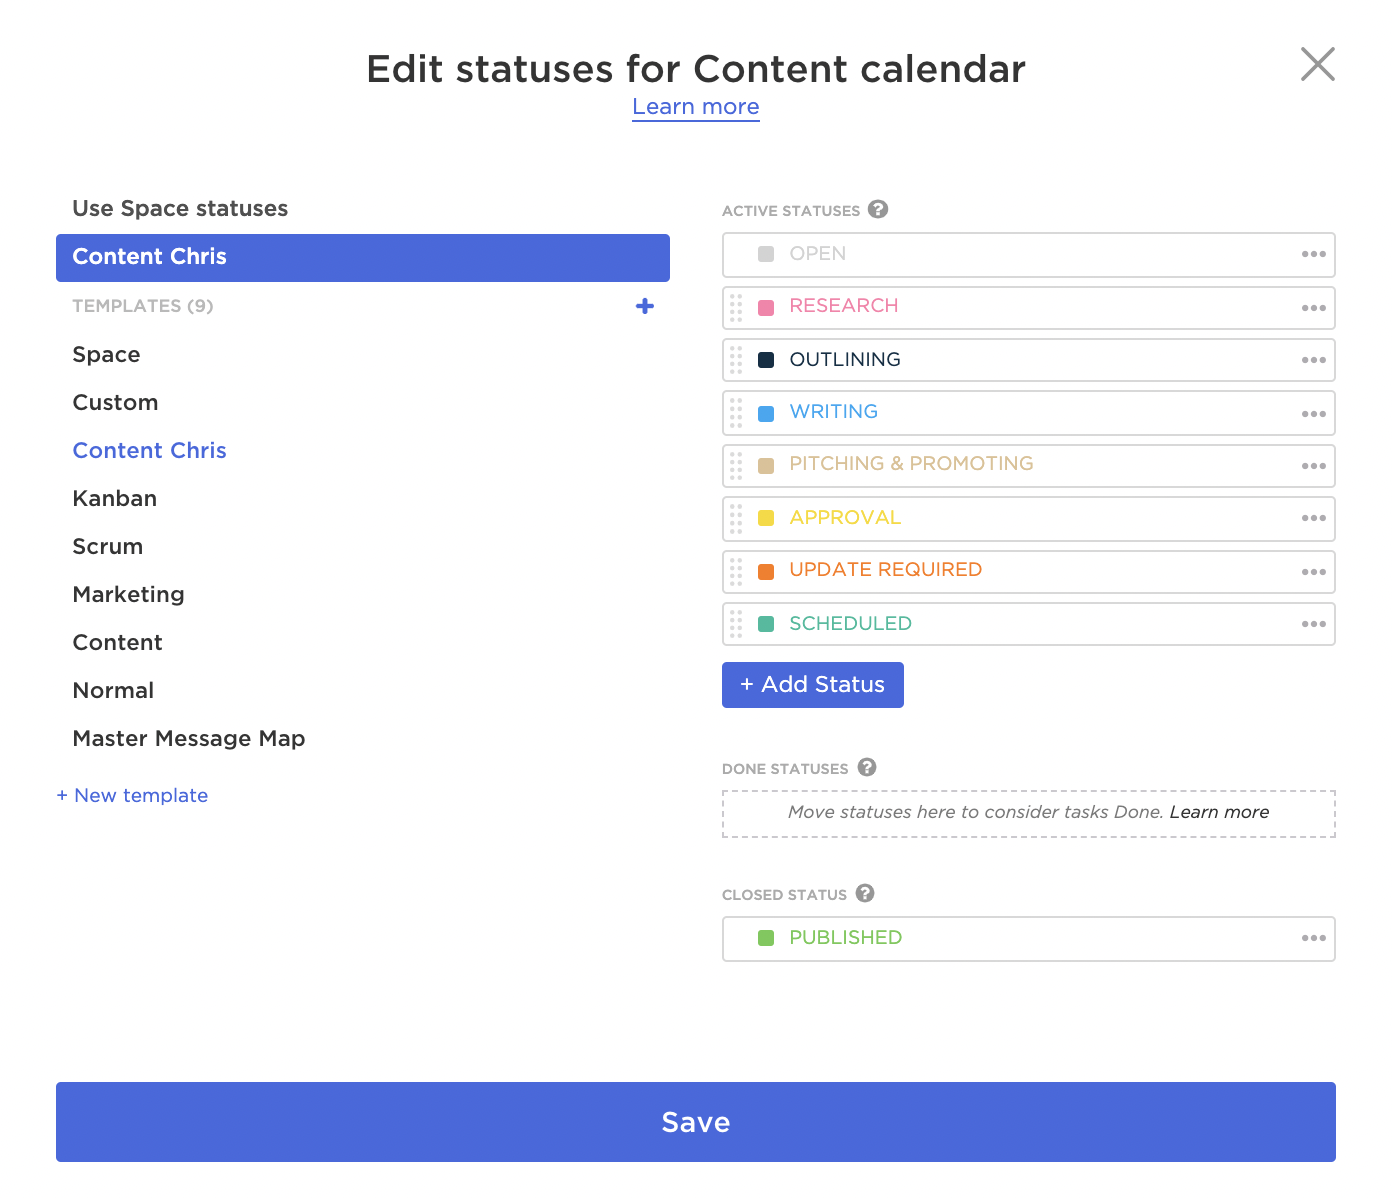Select the Kanban template
The height and width of the screenshot is (1198, 1392).
coord(115,498)
